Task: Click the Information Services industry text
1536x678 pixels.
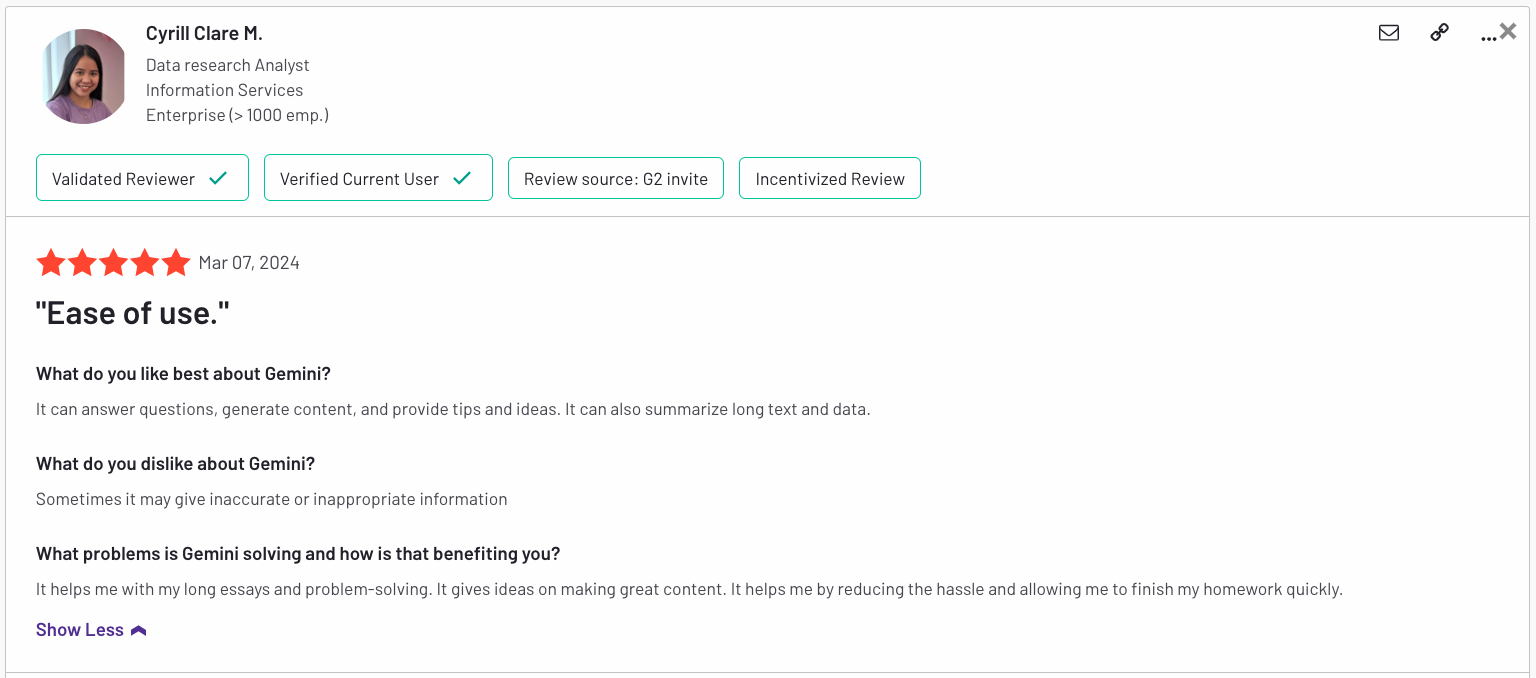Action: (x=224, y=90)
